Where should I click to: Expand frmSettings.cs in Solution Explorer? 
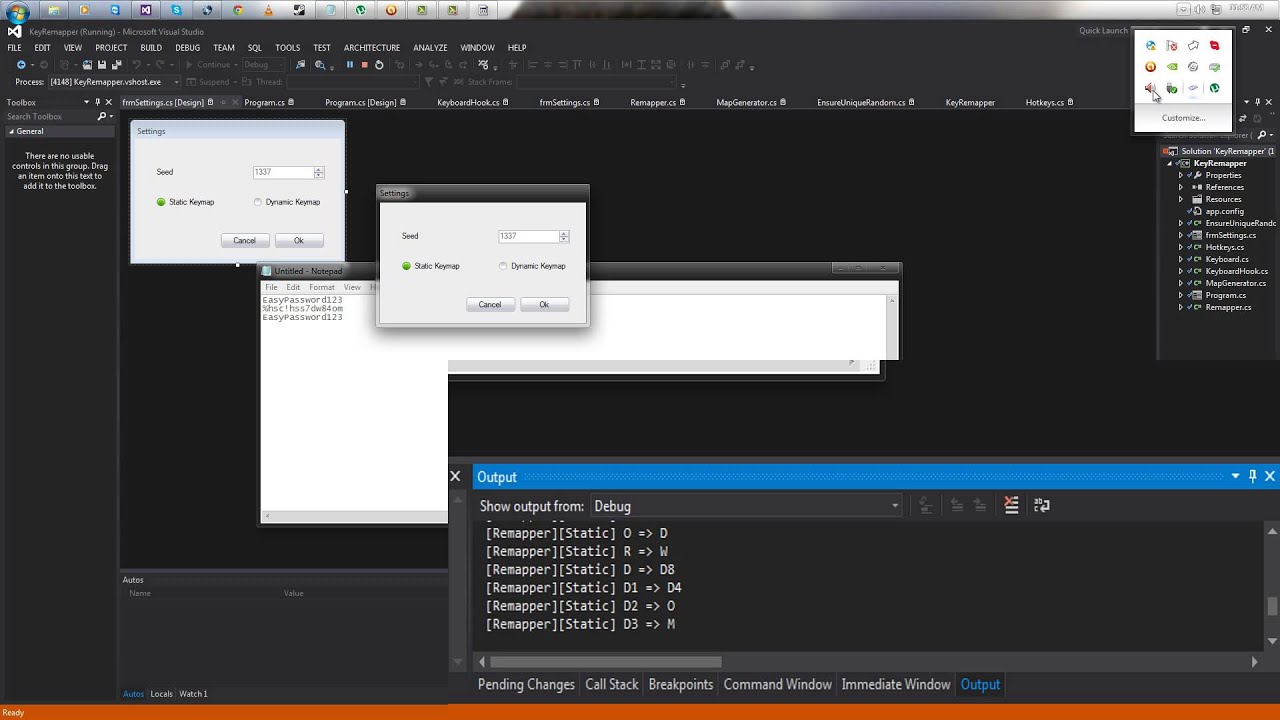coord(1180,235)
